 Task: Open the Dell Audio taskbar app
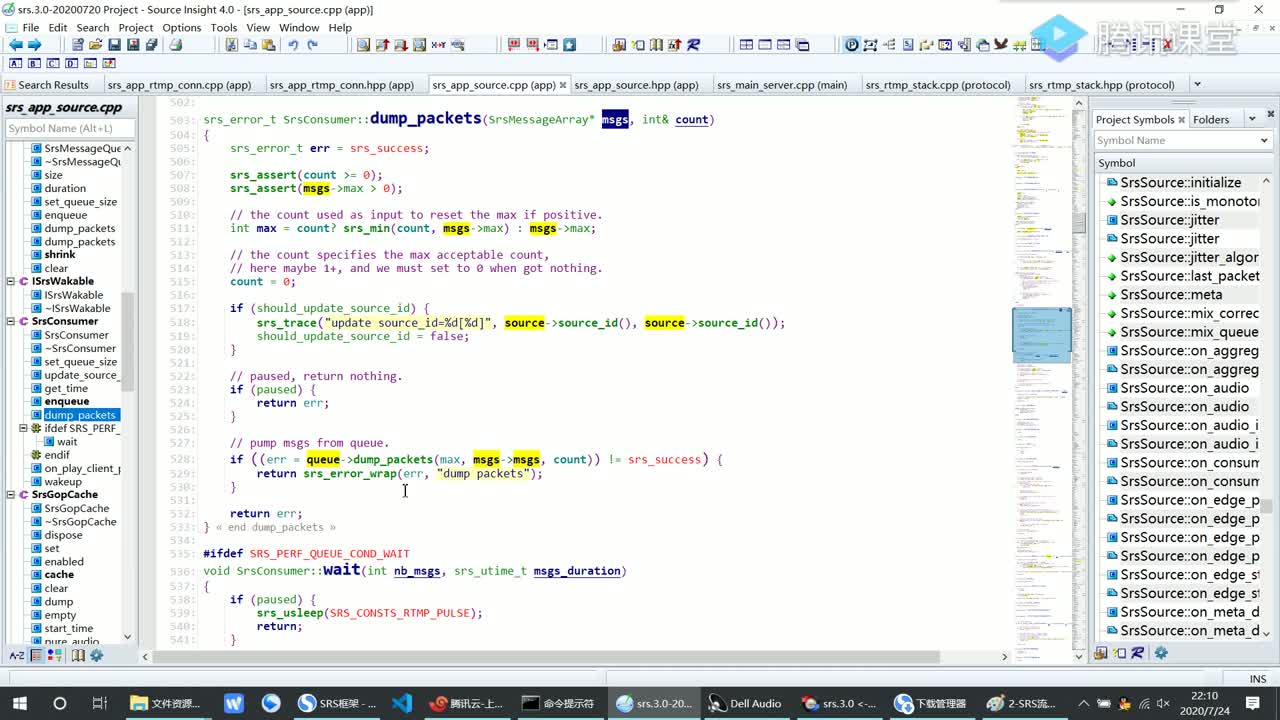[x=745, y=703]
